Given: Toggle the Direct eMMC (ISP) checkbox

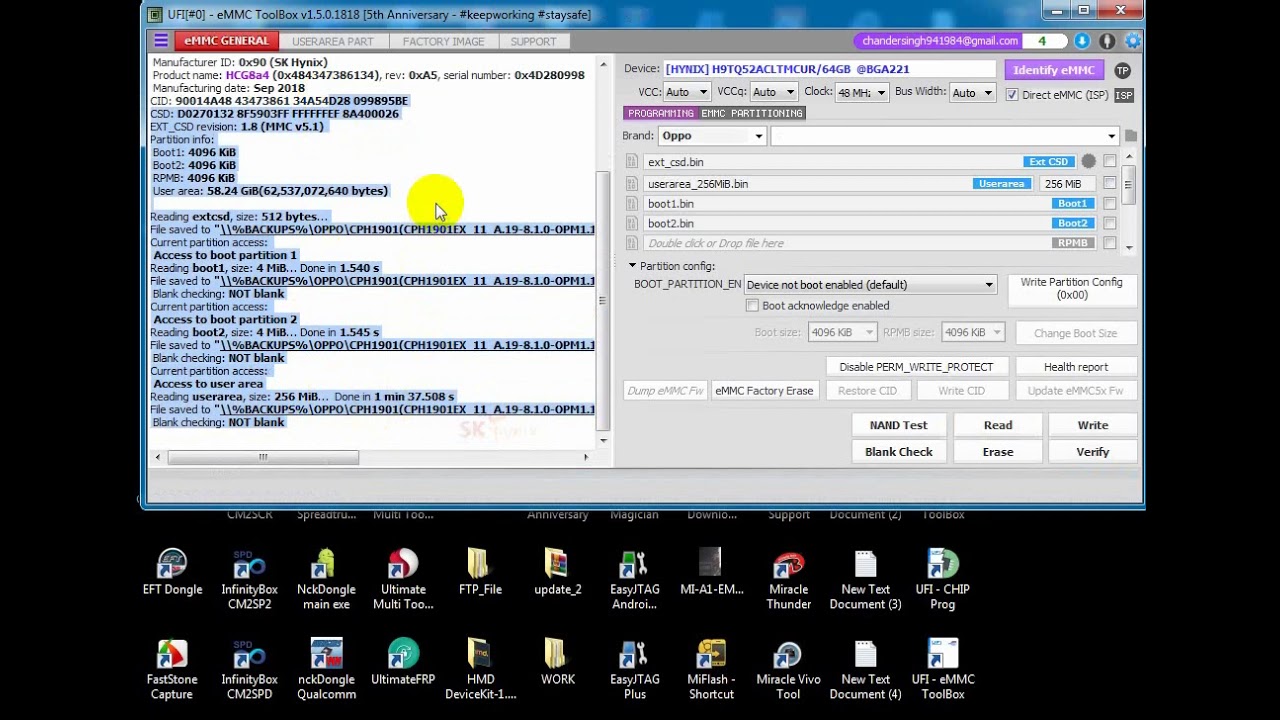Looking at the screenshot, I should (1012, 95).
